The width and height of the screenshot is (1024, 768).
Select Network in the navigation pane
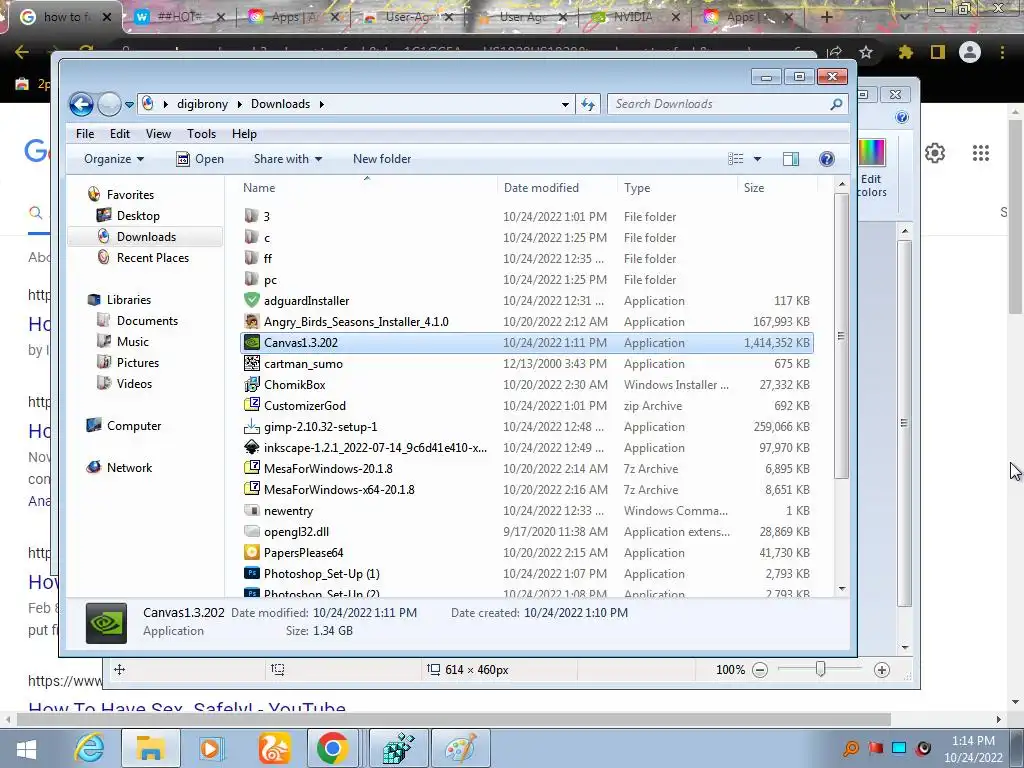coord(129,468)
